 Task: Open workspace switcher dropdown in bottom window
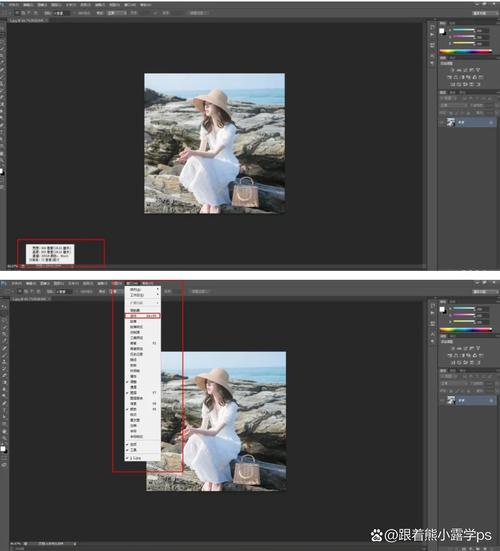click(484, 291)
